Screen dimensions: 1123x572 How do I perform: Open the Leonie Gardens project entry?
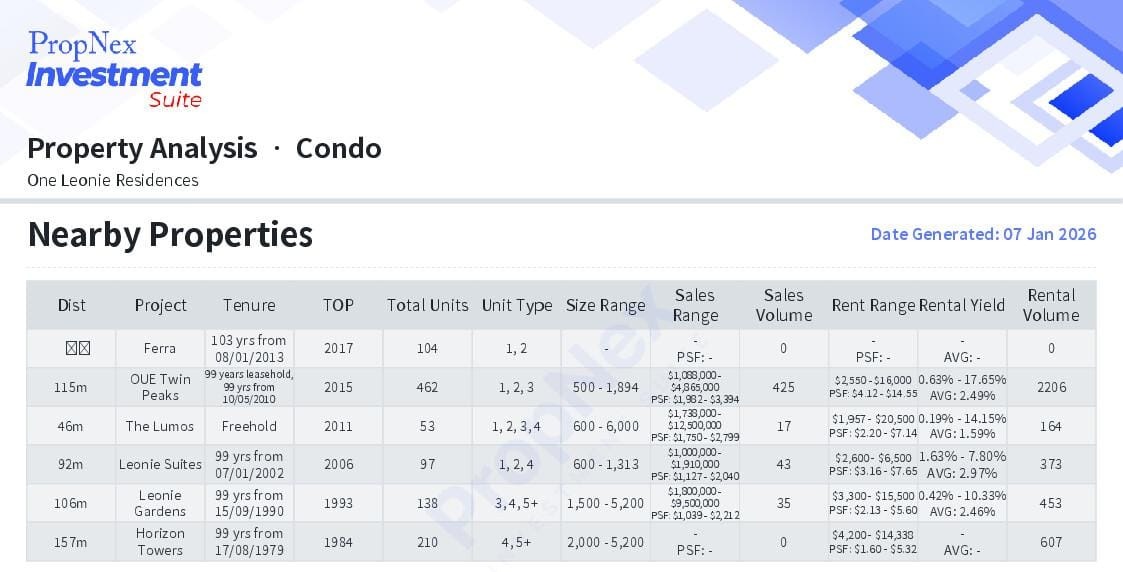pos(160,503)
